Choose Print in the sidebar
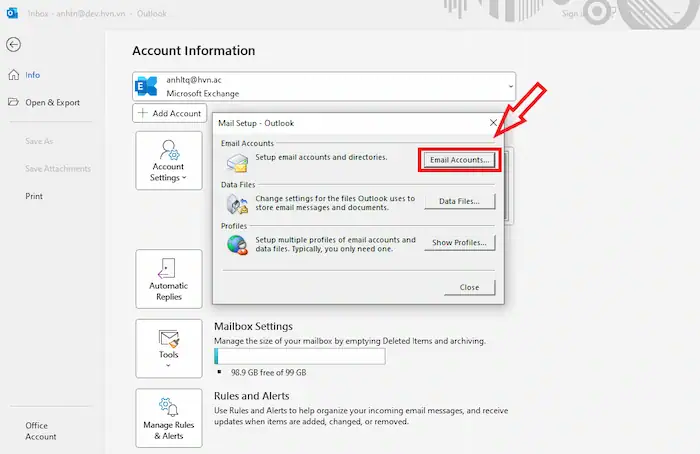Image resolution: width=700 pixels, height=454 pixels. (x=34, y=196)
